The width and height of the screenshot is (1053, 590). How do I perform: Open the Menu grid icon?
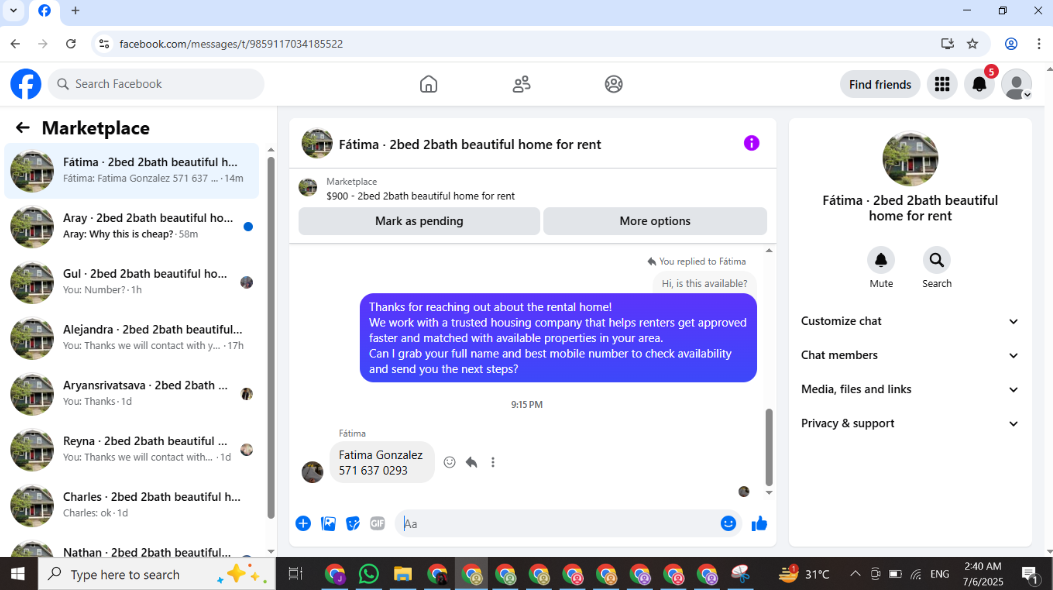click(942, 84)
